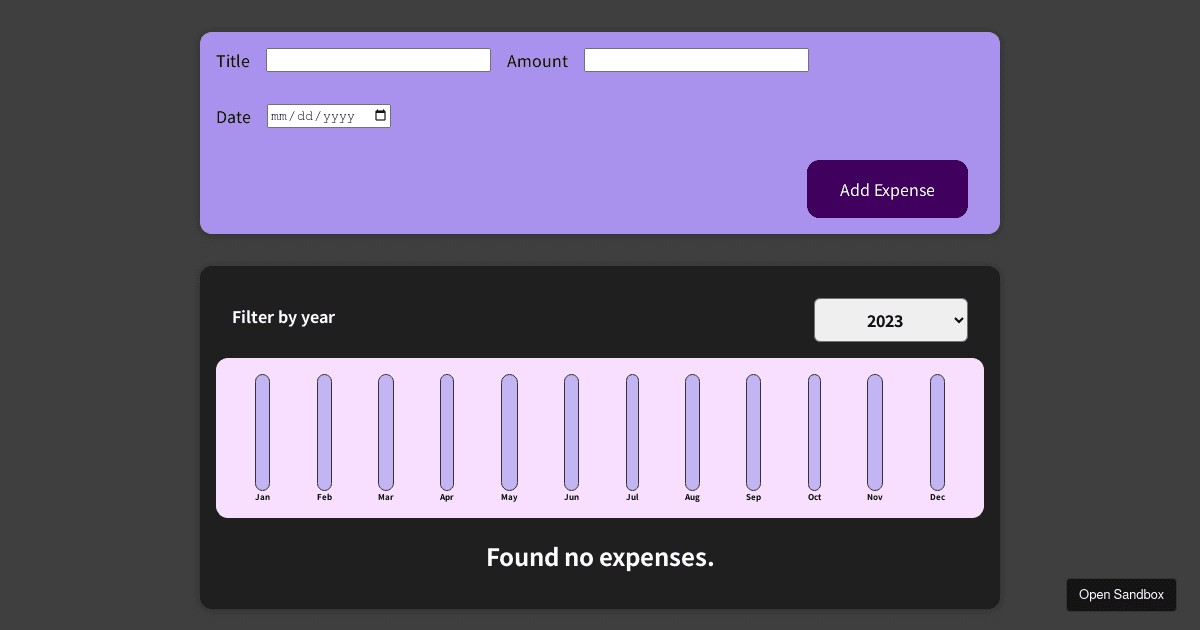1200x630 pixels.
Task: Select the Dec chart bar
Action: (937, 432)
